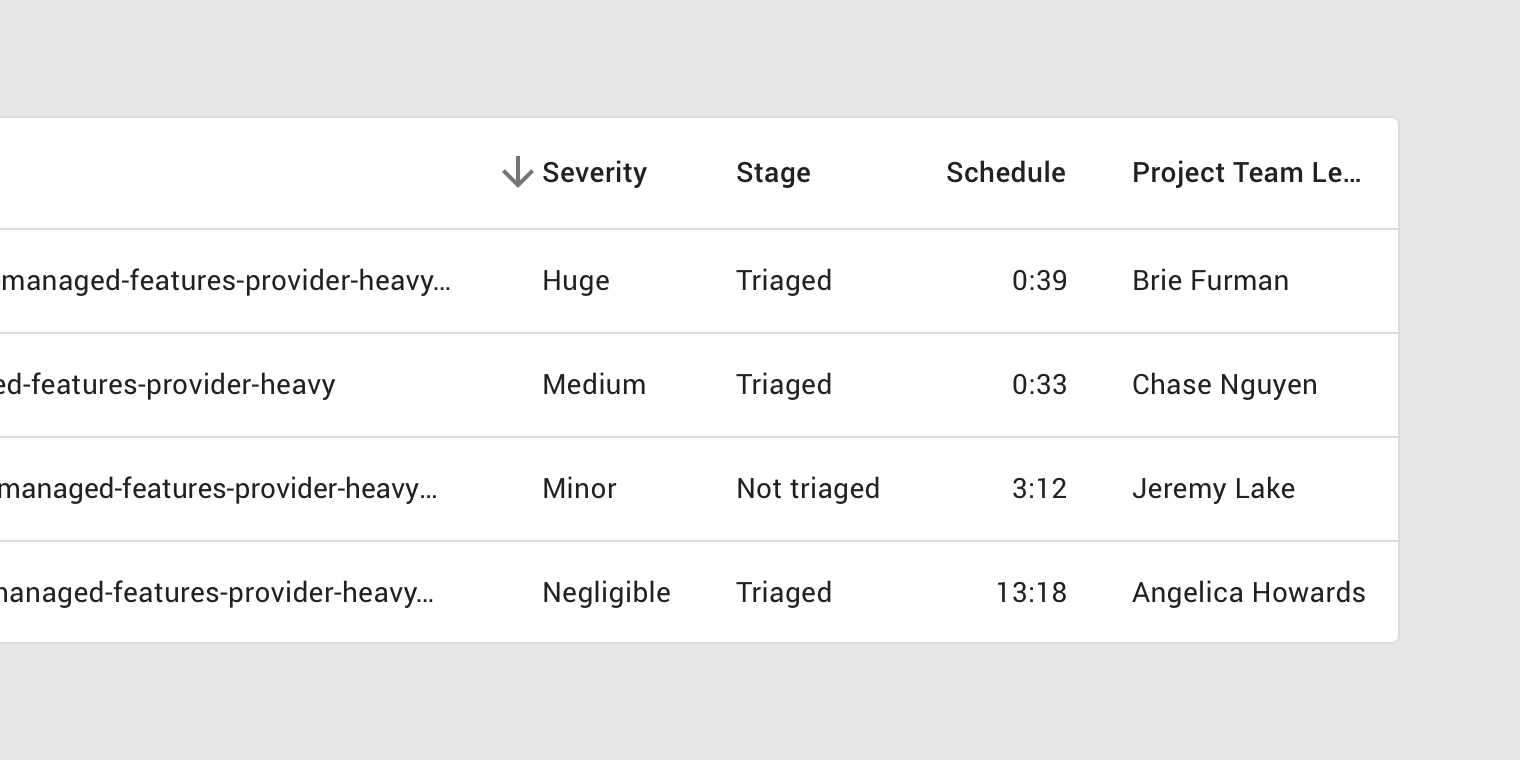The width and height of the screenshot is (1520, 760).
Task: Select team lead Brie Furman
Action: 1210,281
